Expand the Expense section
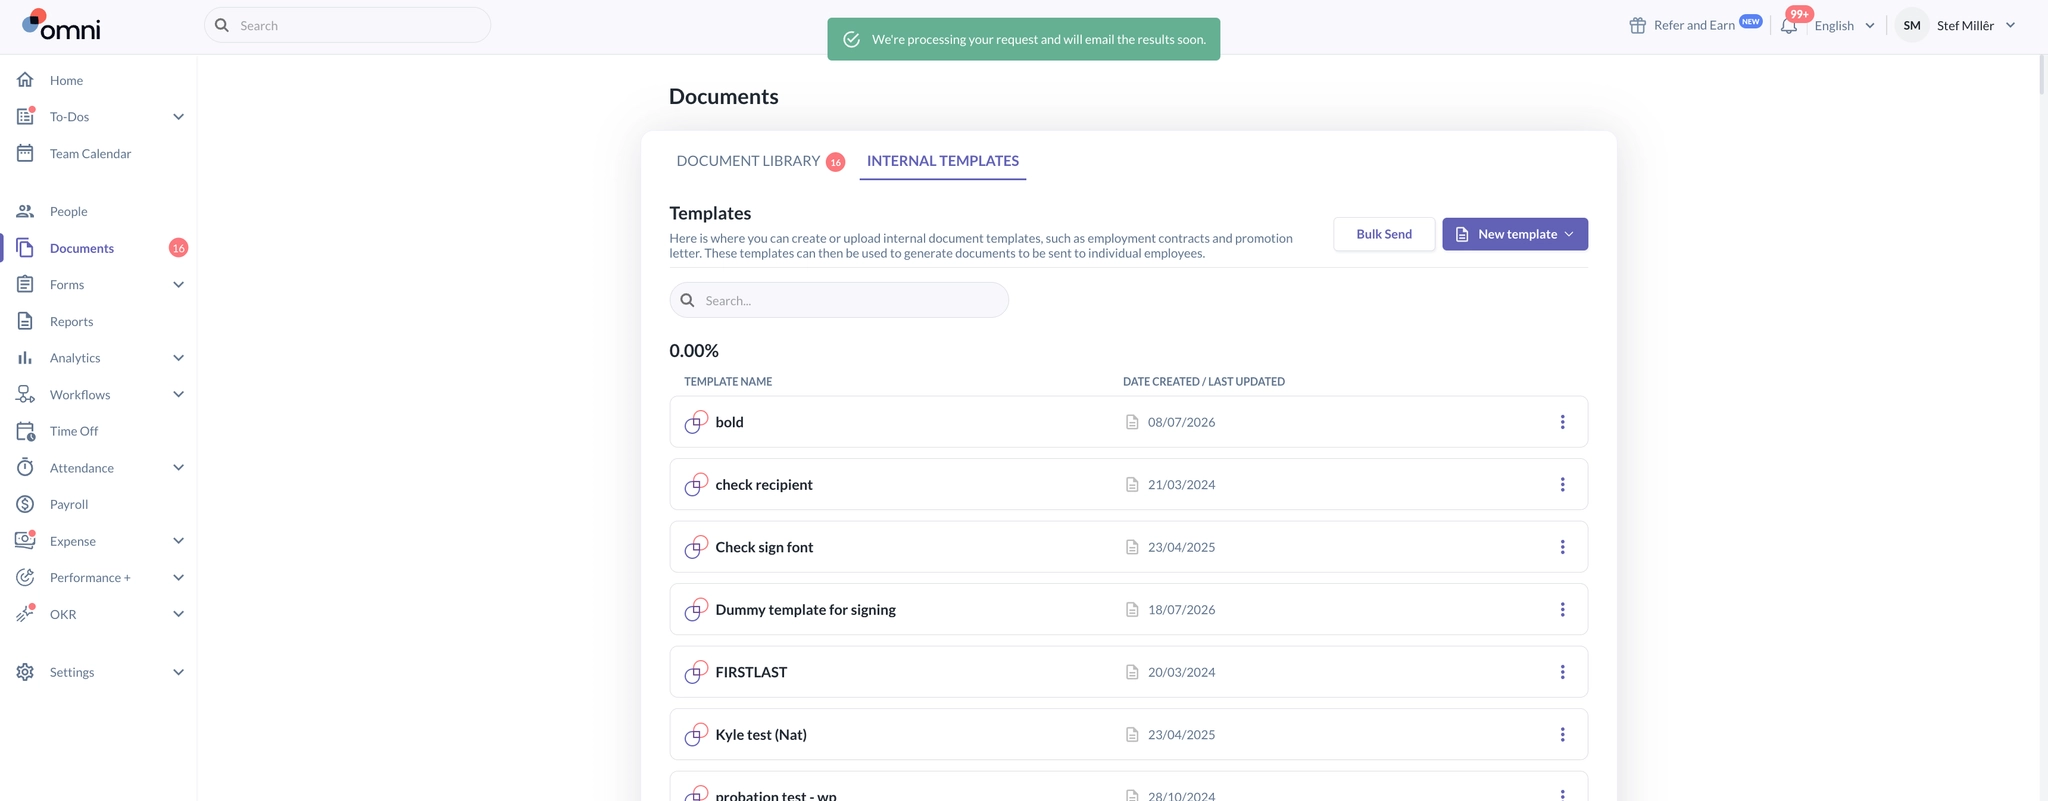This screenshot has width=2048, height=801. point(178,541)
